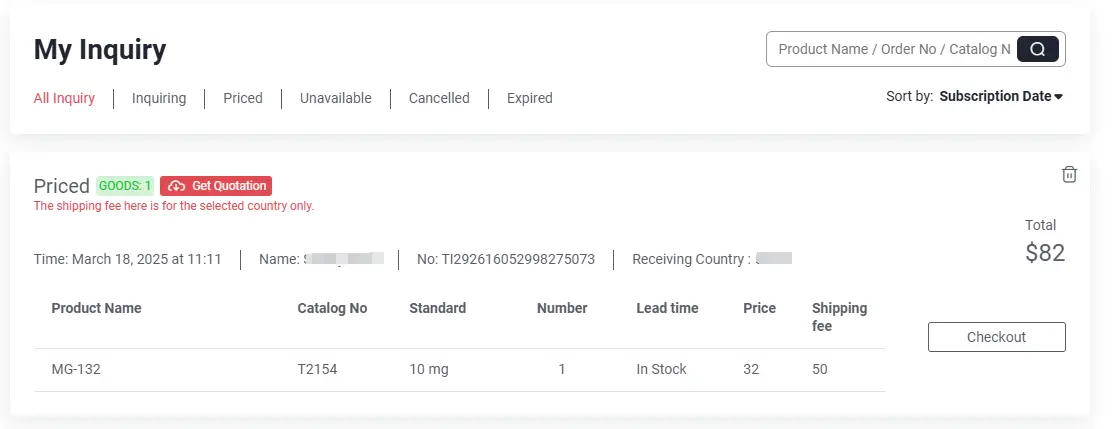
Task: Click catalog number T2154
Action: pyautogui.click(x=317, y=369)
